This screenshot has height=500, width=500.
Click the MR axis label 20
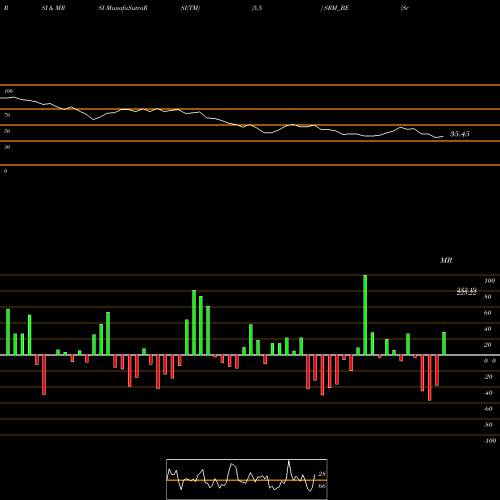coord(487,345)
